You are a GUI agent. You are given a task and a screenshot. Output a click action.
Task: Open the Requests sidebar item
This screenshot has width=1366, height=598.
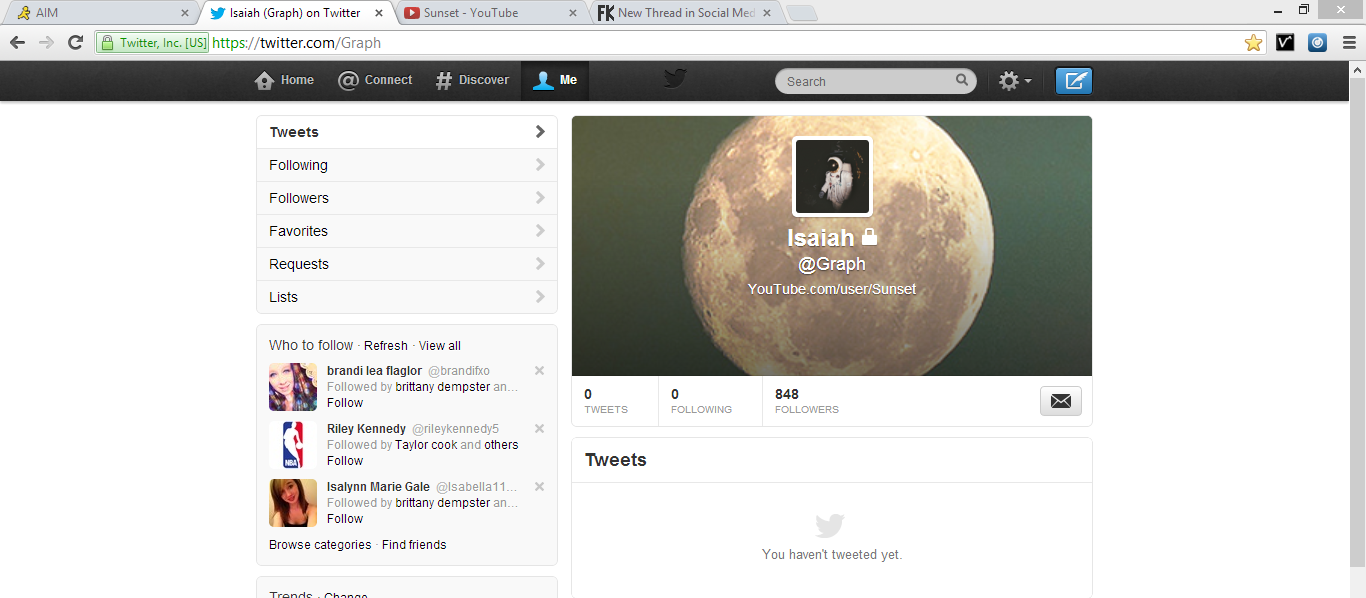pos(407,264)
